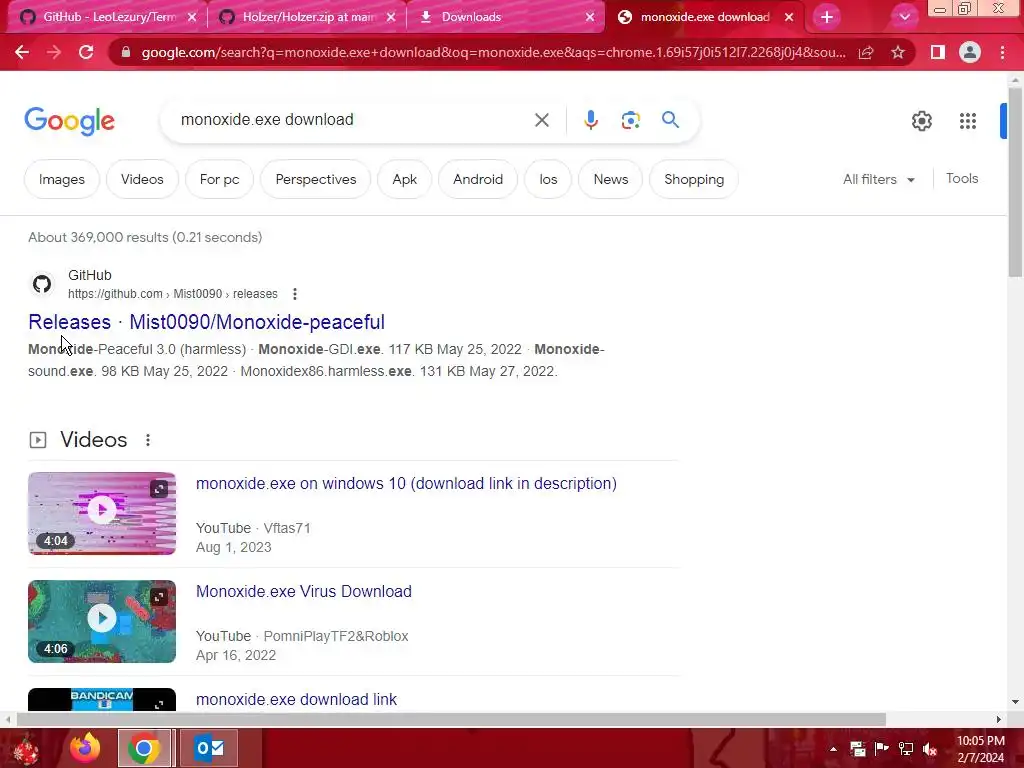Open the Start menu ornament button

25,750
